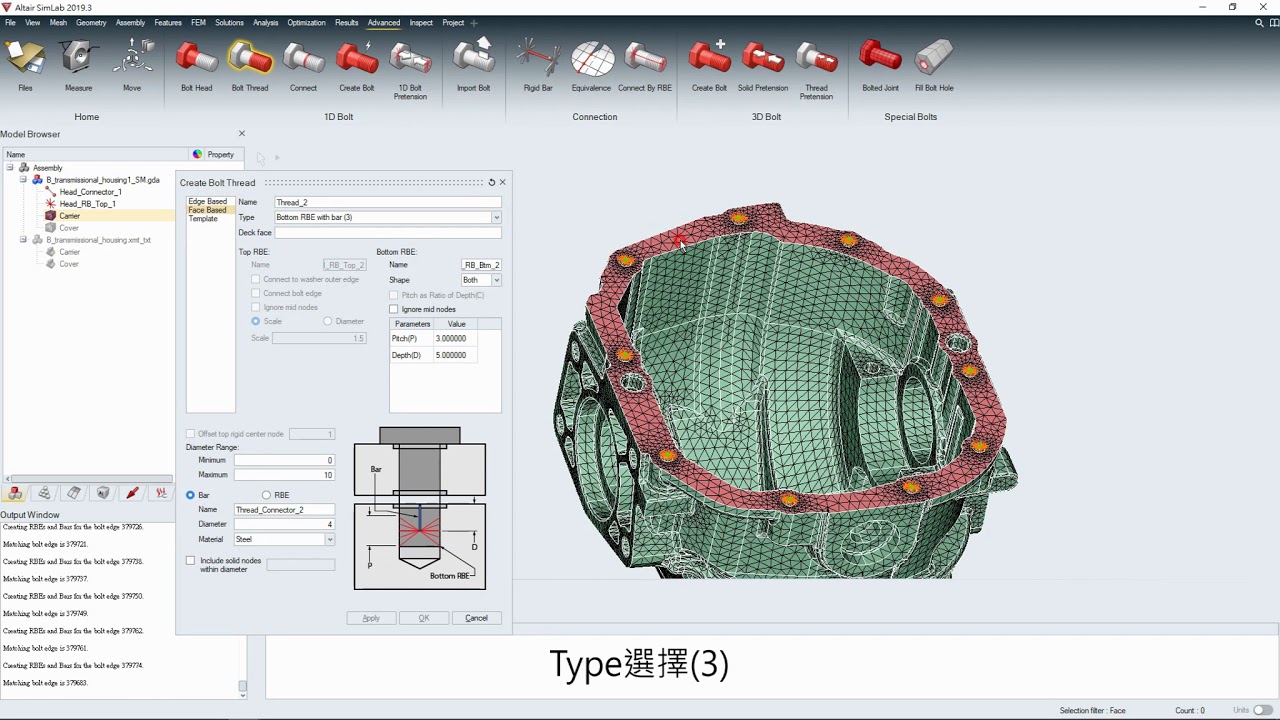Open the Files tool in the ribbon
Viewport: 1280px width, 720px height.
point(25,65)
